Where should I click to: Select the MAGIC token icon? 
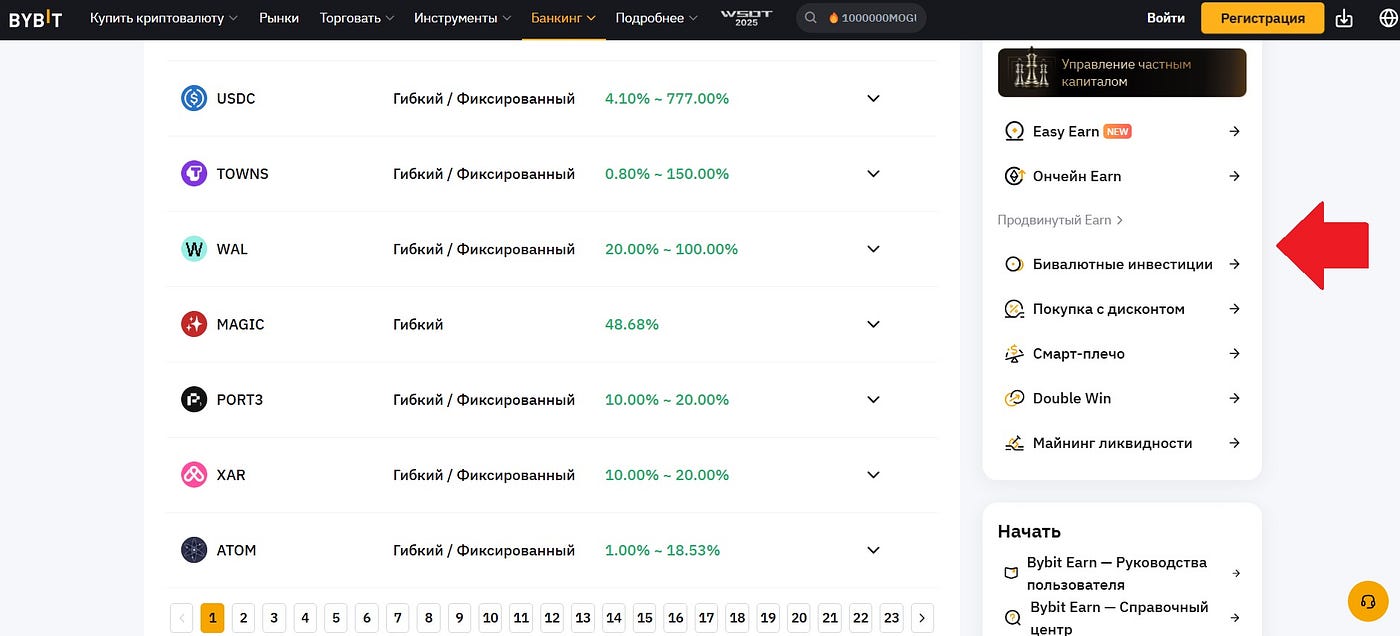(194, 324)
